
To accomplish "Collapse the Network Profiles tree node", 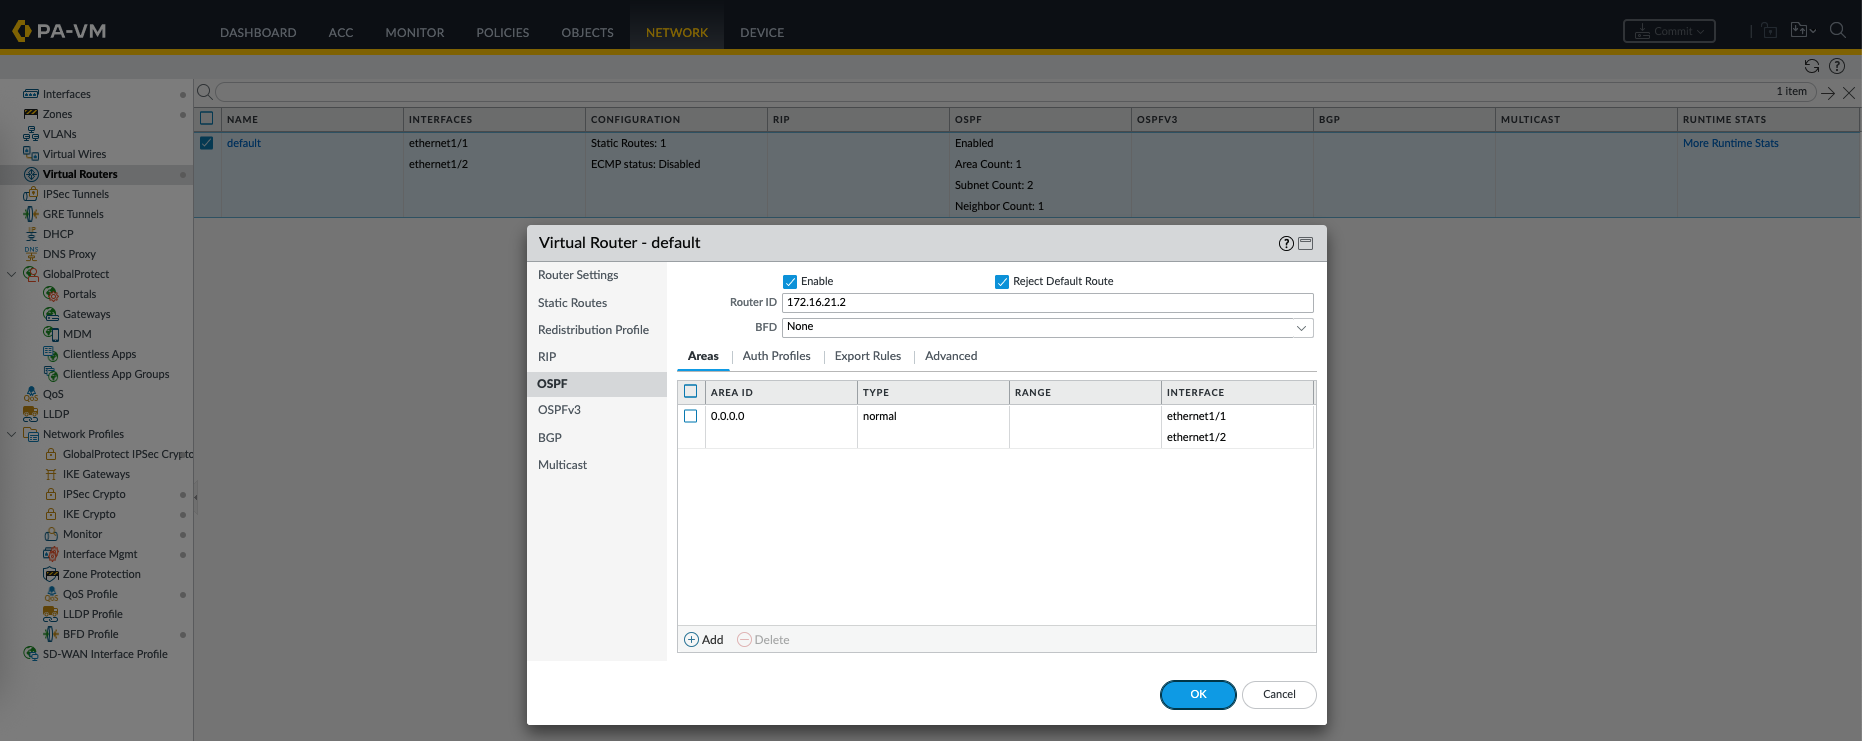I will pos(12,434).
